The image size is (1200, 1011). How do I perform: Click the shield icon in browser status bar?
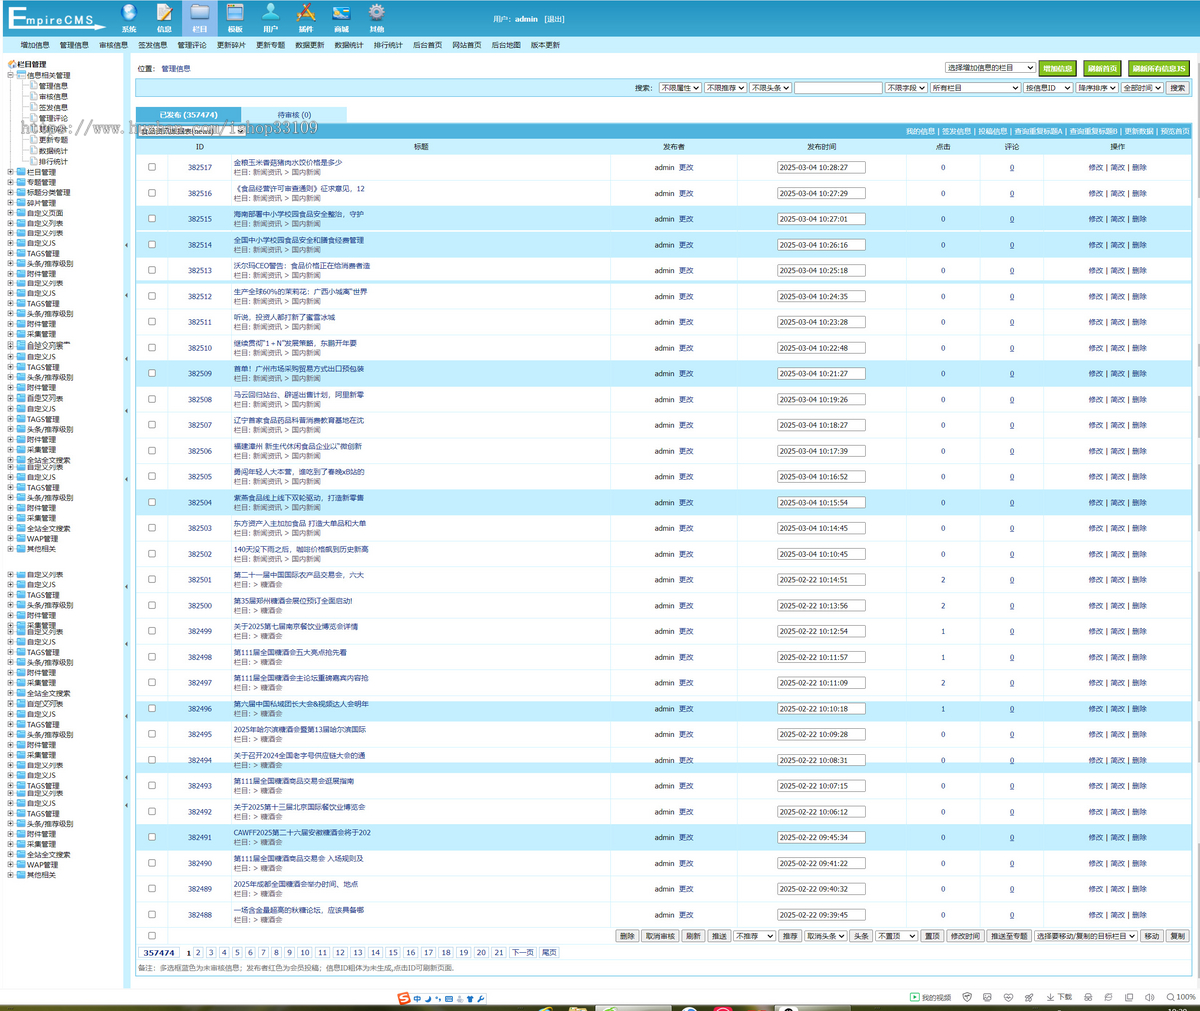click(x=967, y=997)
